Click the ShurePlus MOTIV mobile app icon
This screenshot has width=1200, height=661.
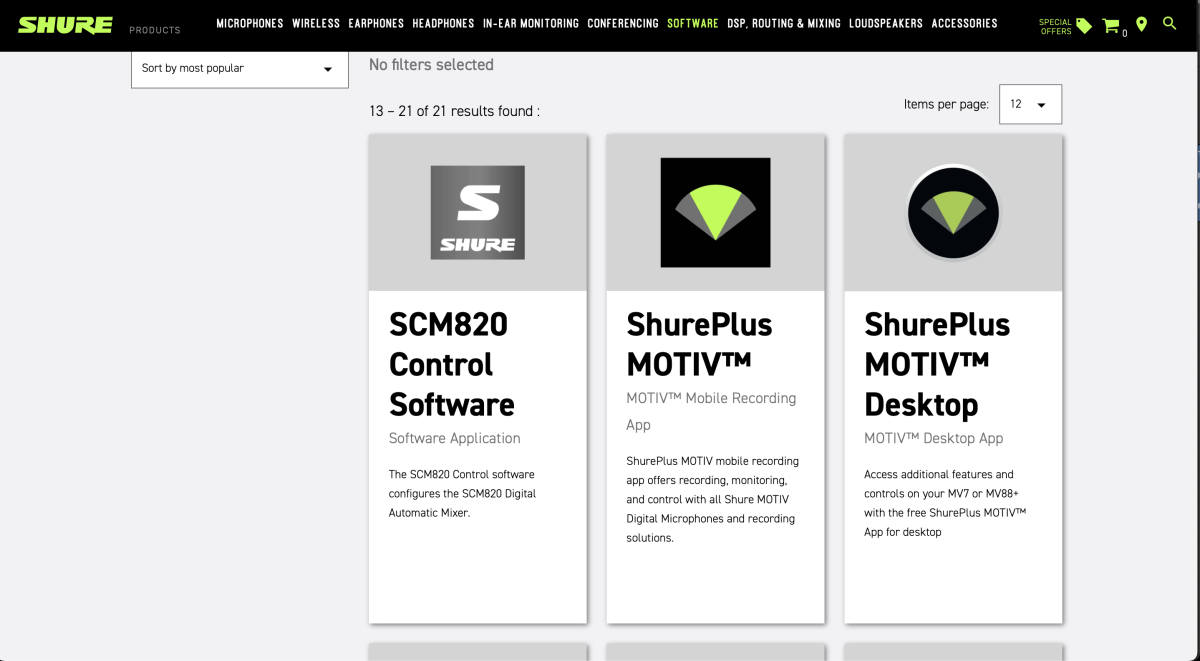pyautogui.click(x=715, y=212)
